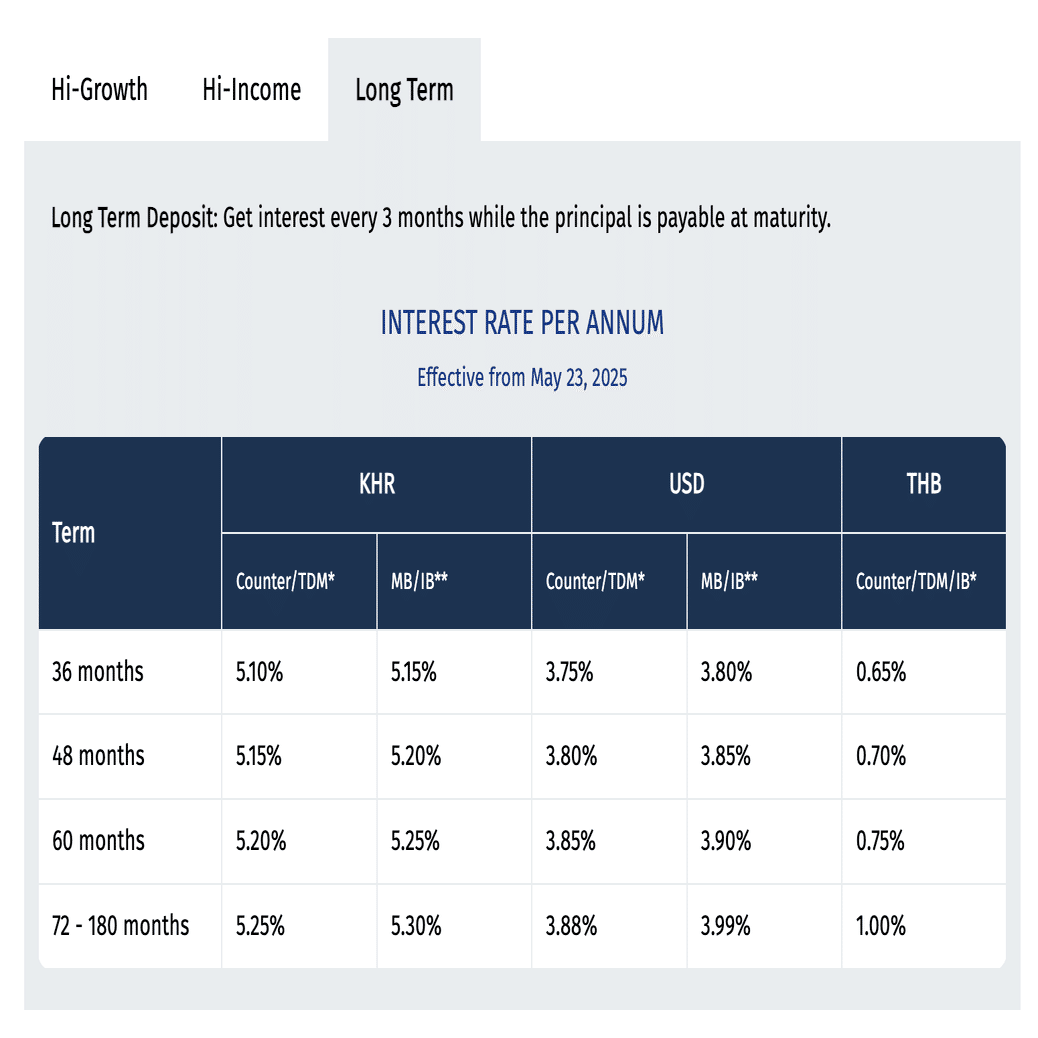The image size is (1038, 1038).
Task: Click the 1.00% THB rate cell
Action: tap(881, 926)
